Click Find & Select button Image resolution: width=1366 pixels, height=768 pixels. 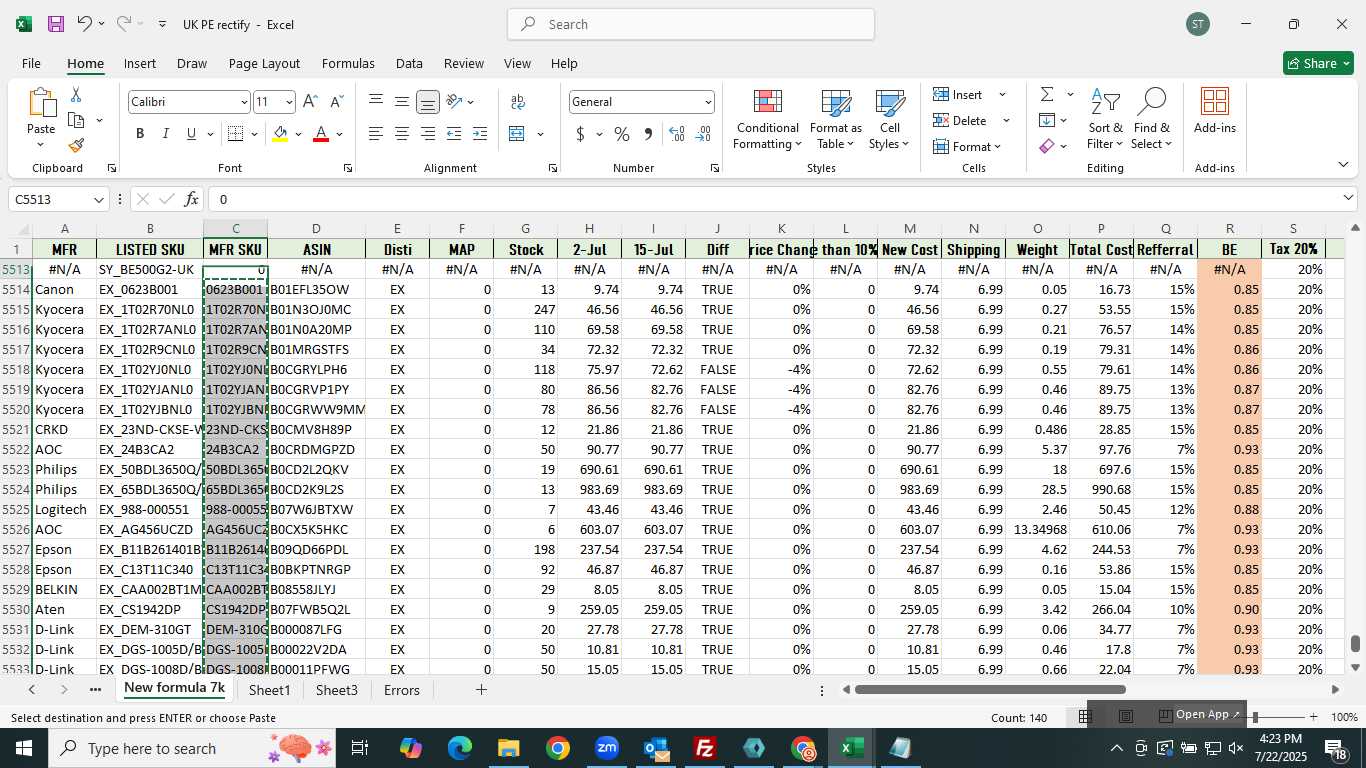point(1151,120)
